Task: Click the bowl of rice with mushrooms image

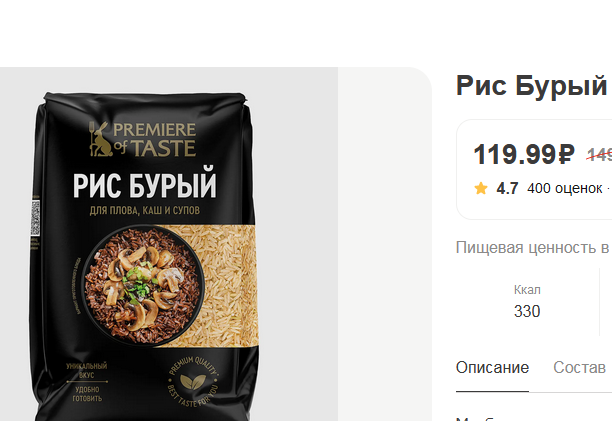Action: pyautogui.click(x=142, y=284)
